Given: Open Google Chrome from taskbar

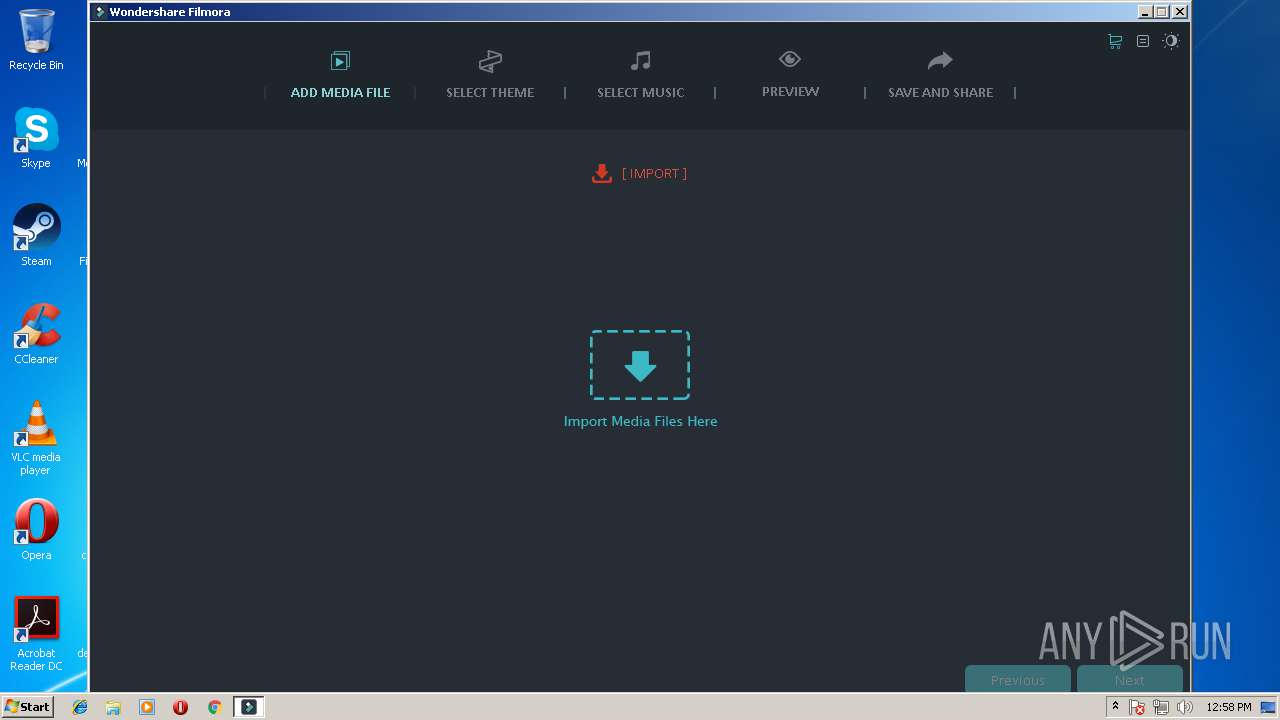Looking at the screenshot, I should [x=214, y=707].
